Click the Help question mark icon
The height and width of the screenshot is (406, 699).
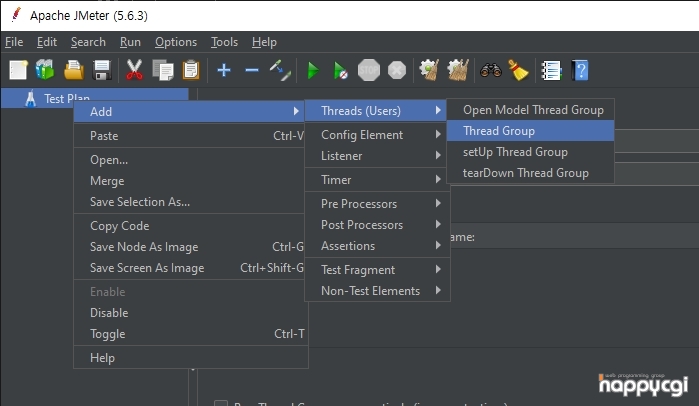(580, 70)
